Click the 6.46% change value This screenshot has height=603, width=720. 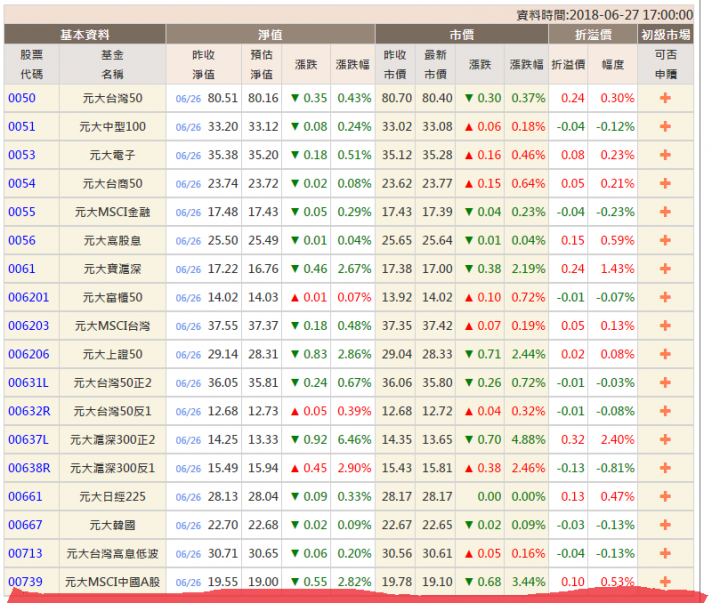click(x=354, y=440)
